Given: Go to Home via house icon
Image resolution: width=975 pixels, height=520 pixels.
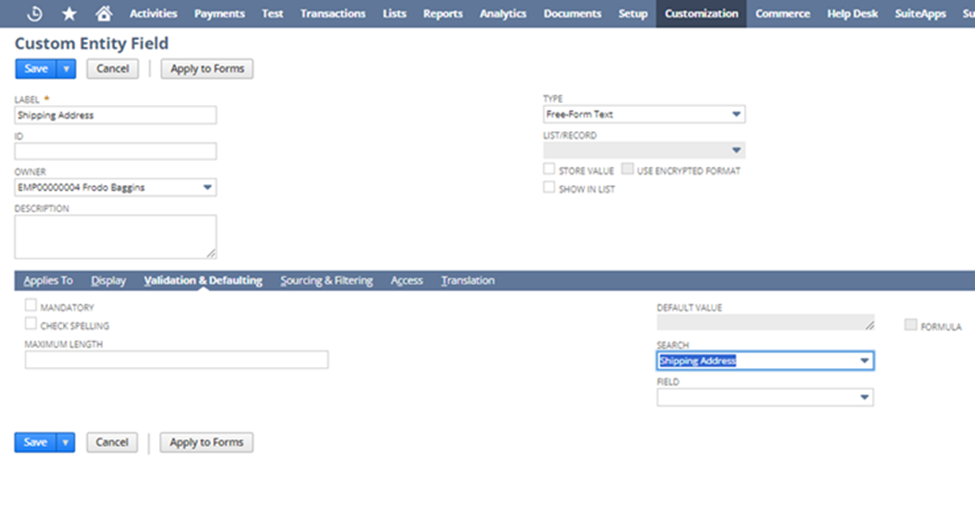Looking at the screenshot, I should 103,13.
